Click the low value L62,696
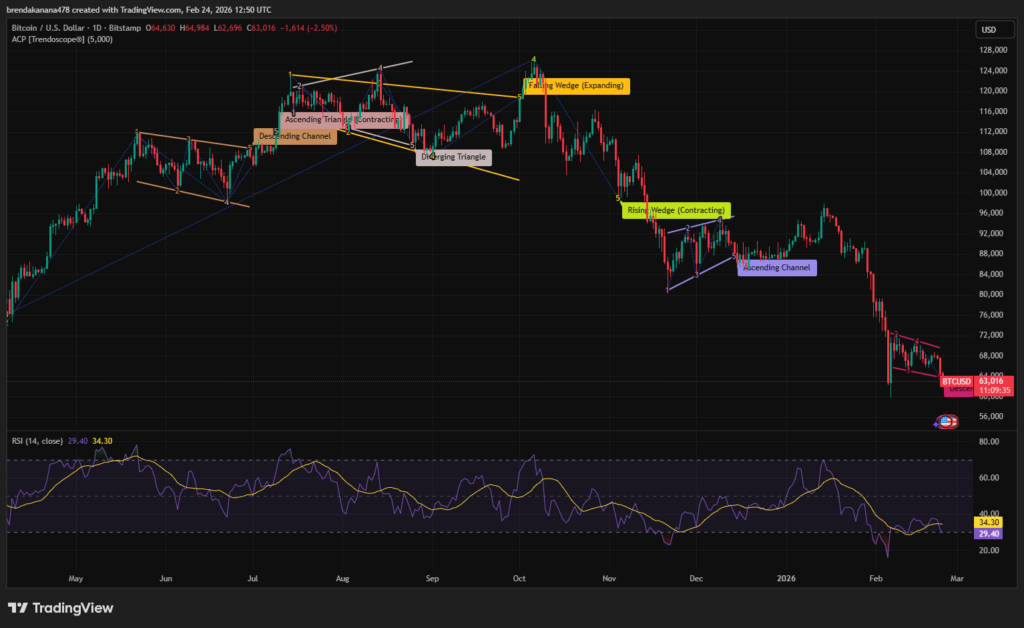Screen dimensions: 1024x628 (228, 28)
